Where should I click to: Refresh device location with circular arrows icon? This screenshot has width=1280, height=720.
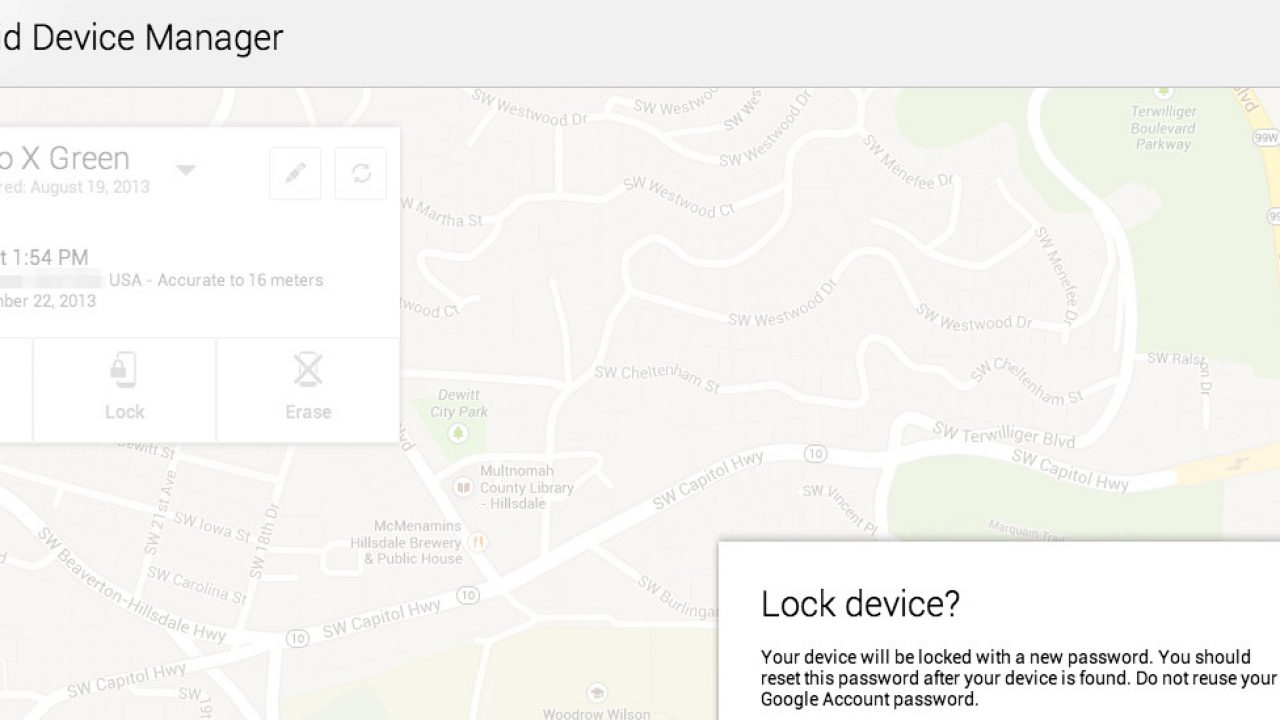[x=361, y=173]
